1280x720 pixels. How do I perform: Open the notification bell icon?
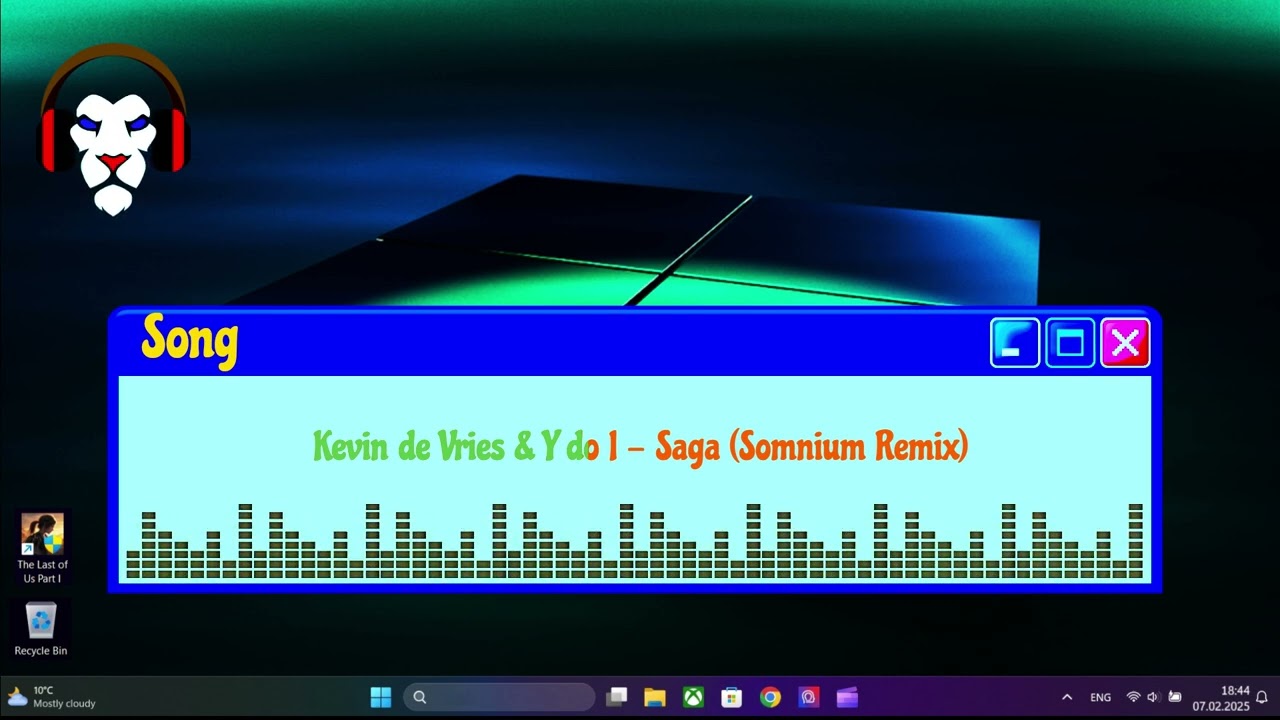point(1262,697)
